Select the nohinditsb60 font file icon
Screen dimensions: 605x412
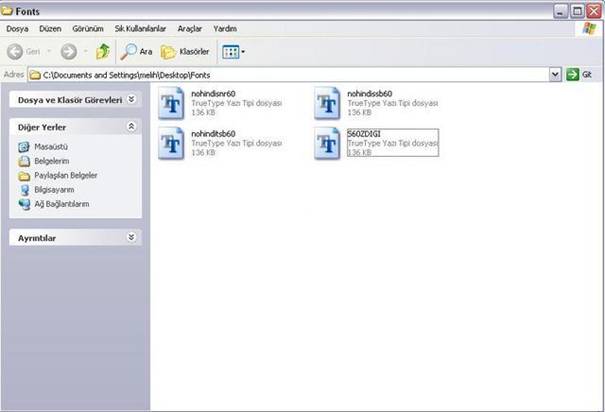click(171, 143)
